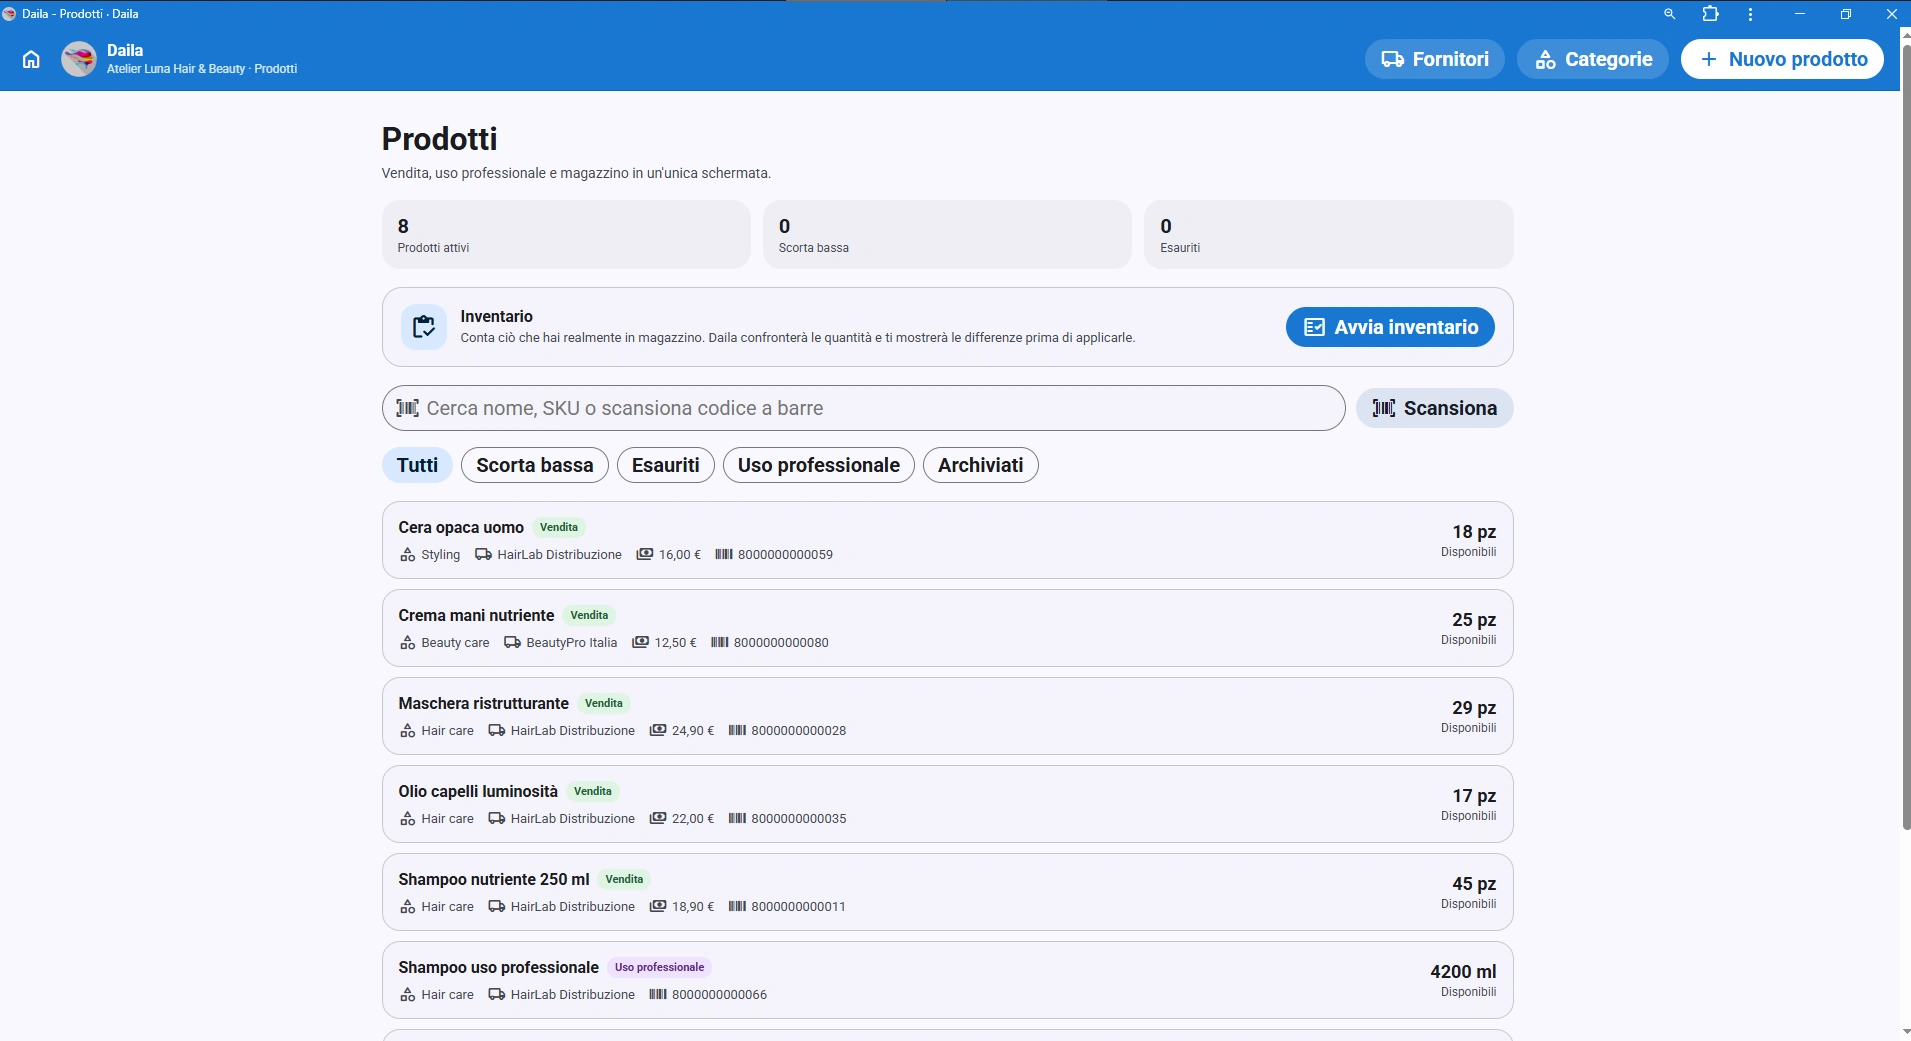The image size is (1911, 1041).
Task: Open Cera opaca uomo product
Action: [947, 540]
